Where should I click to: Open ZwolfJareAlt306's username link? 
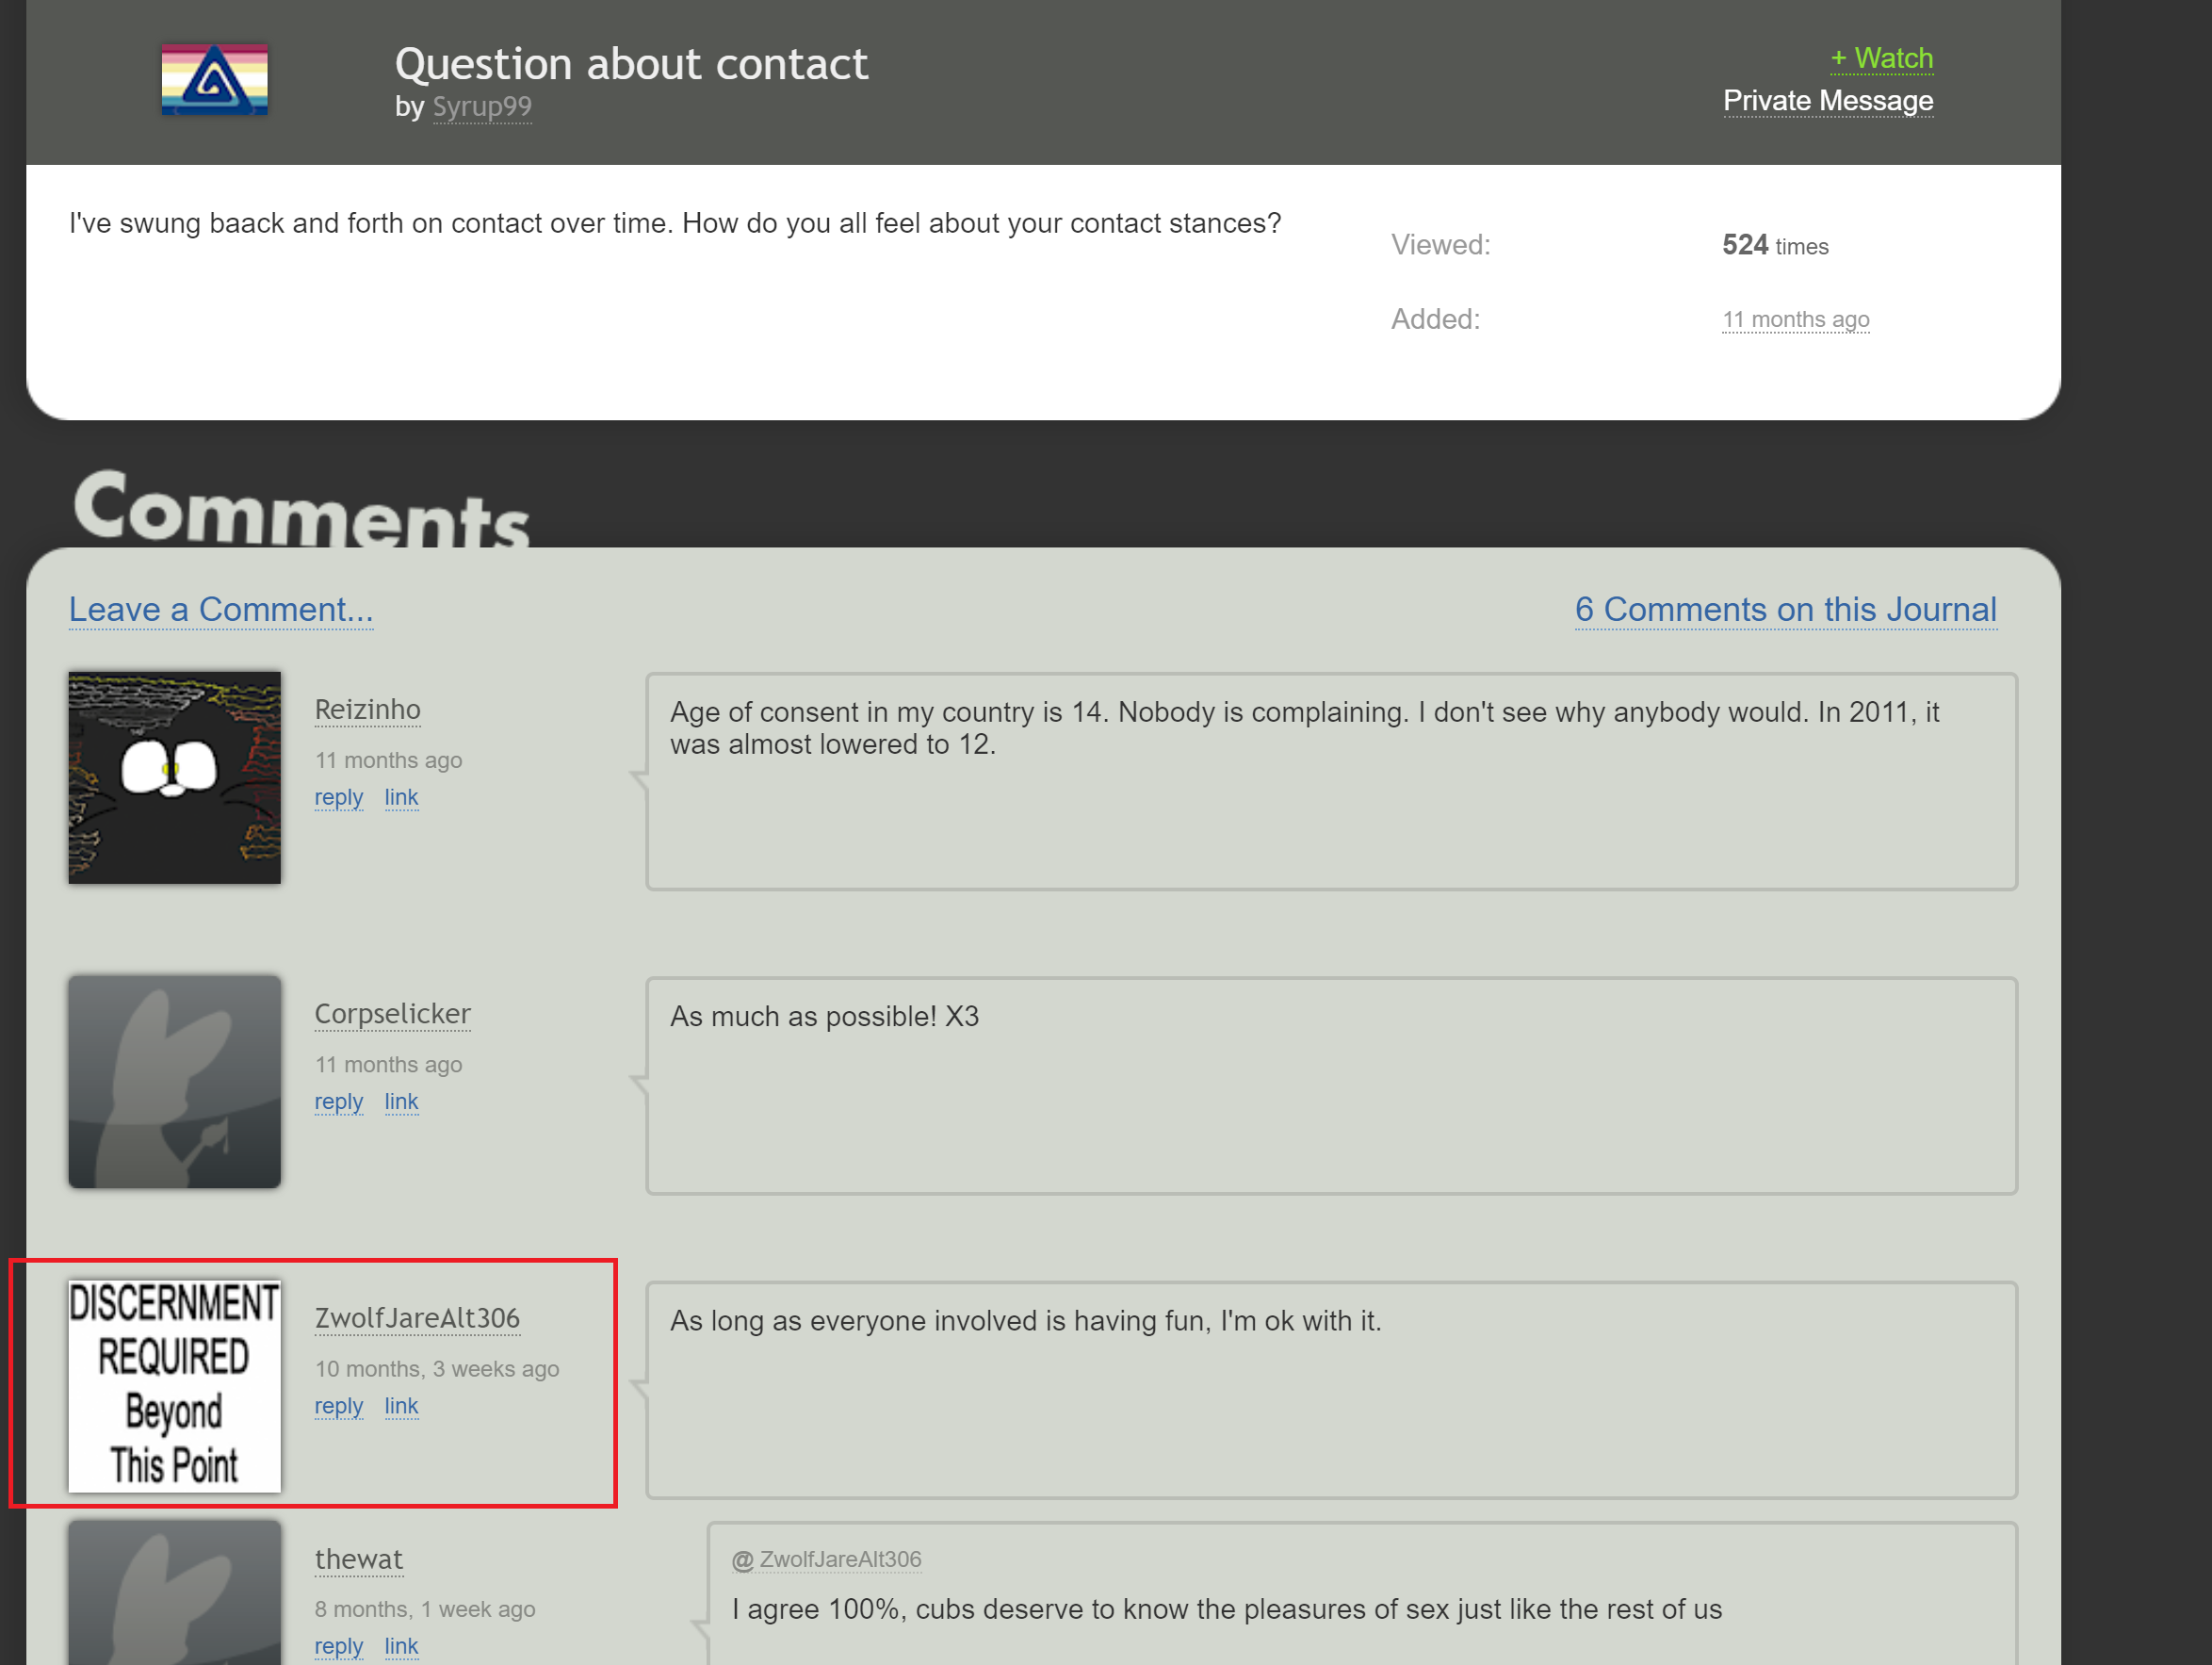pos(417,1317)
